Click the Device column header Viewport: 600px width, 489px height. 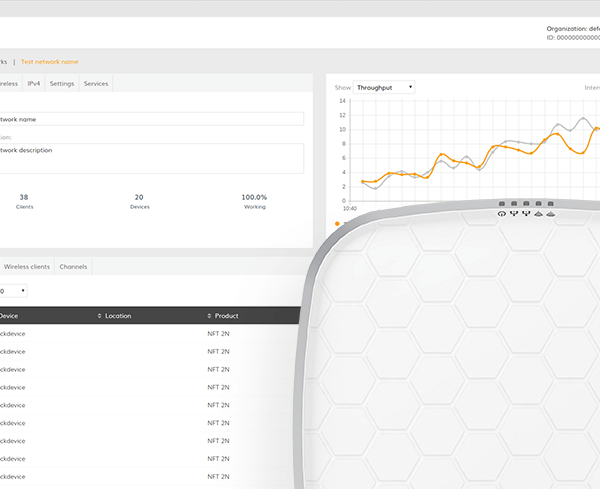pyautogui.click(x=9, y=316)
